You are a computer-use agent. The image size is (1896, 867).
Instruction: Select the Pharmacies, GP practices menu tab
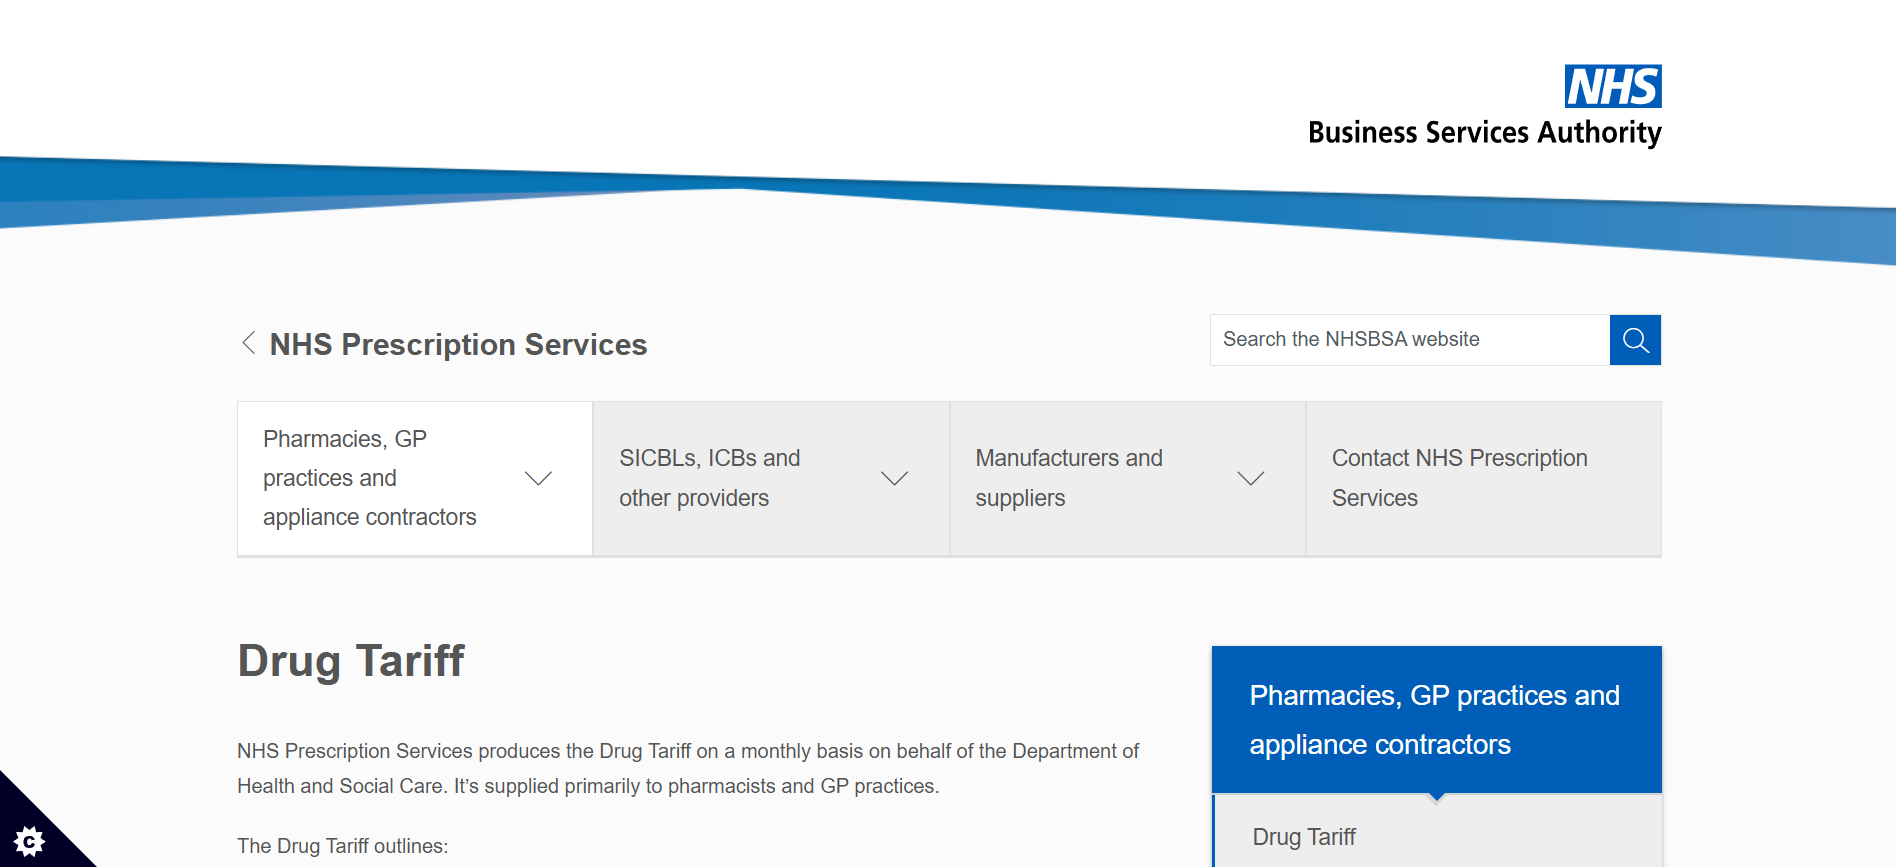pyautogui.click(x=415, y=478)
